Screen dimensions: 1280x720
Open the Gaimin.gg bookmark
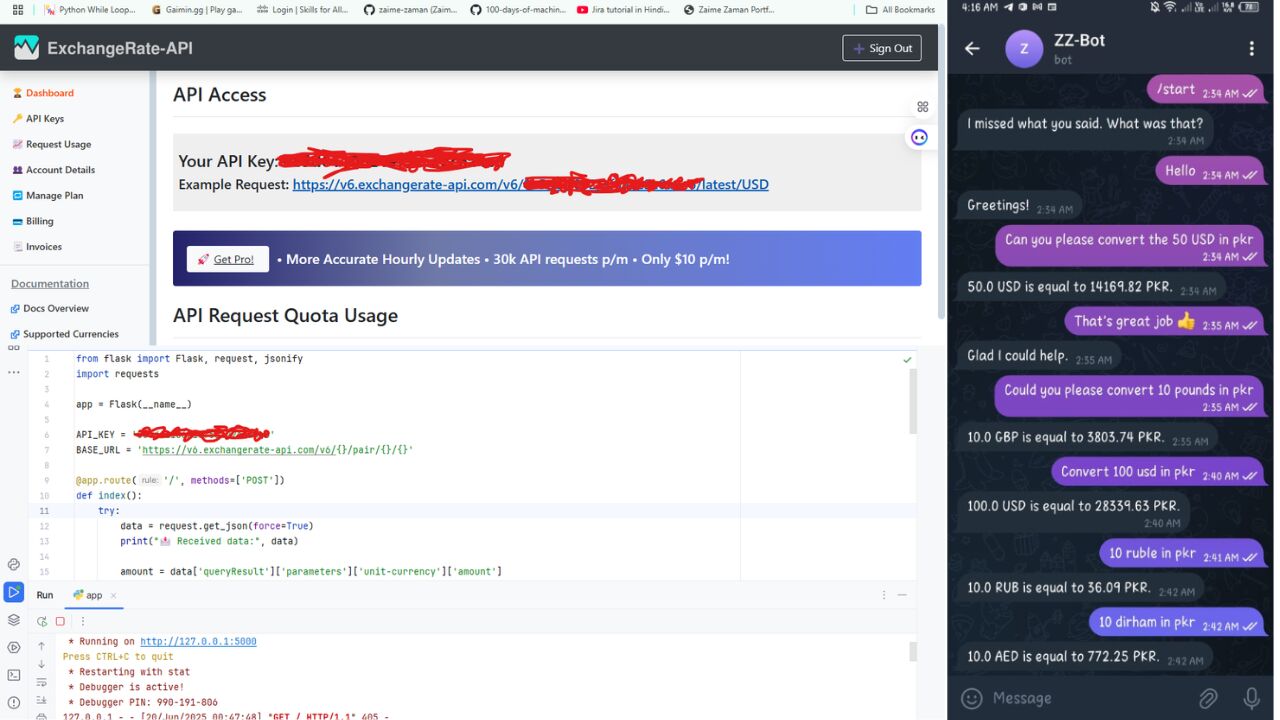pos(197,10)
